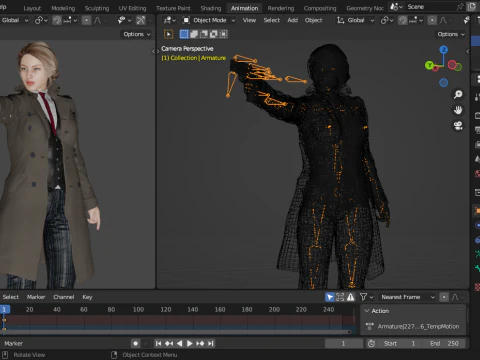The width and height of the screenshot is (480, 360).
Task: Play the animation forward
Action: click(x=189, y=343)
